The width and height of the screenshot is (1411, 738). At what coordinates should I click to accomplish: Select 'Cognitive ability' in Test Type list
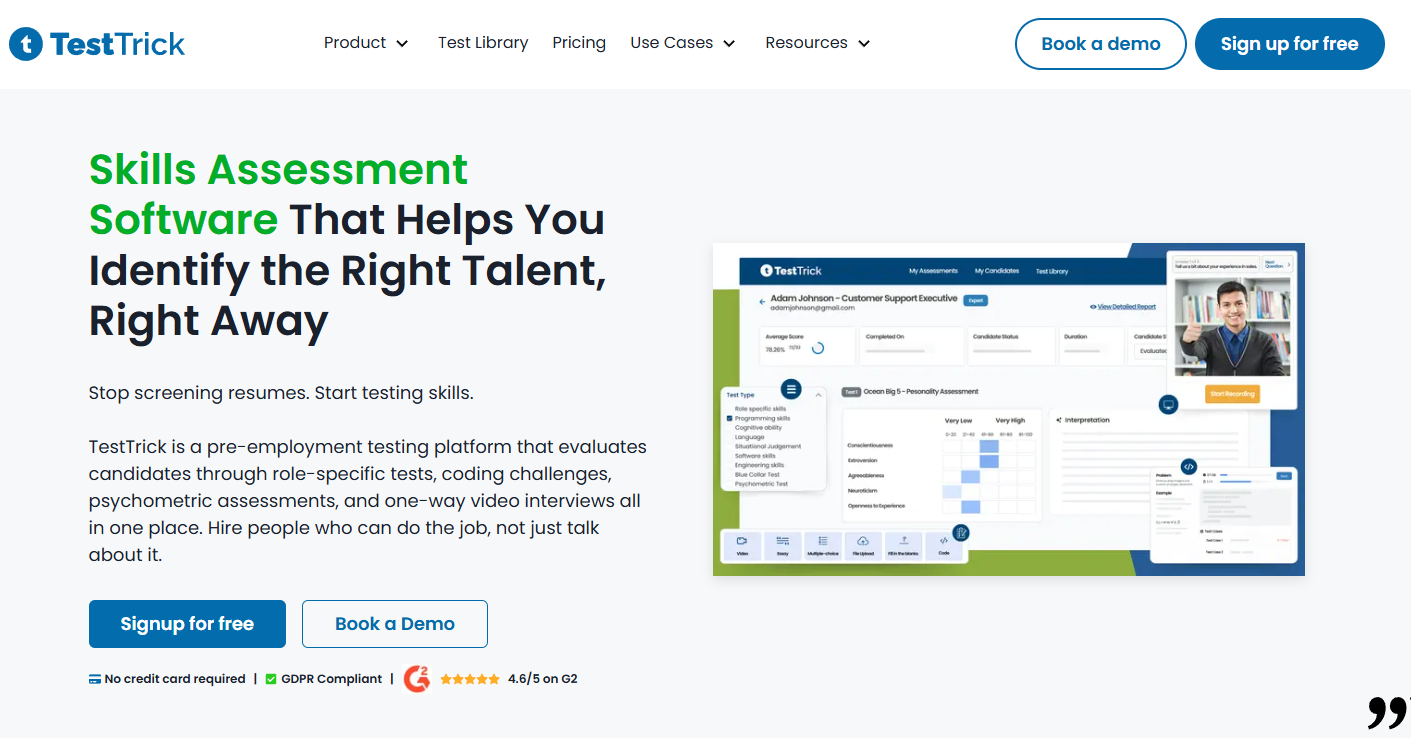pyautogui.click(x=758, y=428)
